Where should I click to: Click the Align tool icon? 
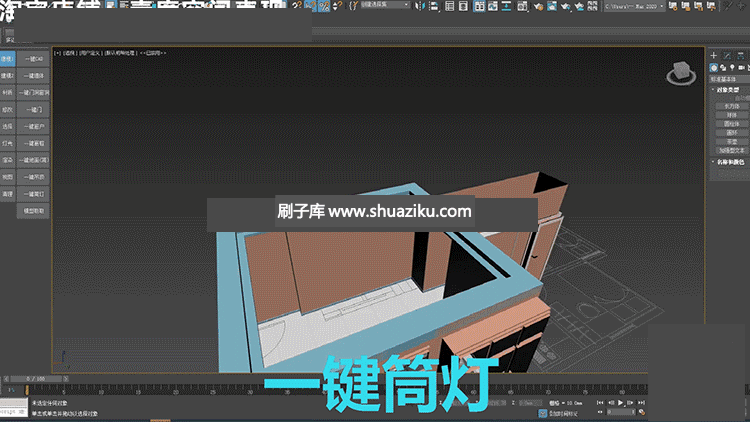[x=434, y=6]
